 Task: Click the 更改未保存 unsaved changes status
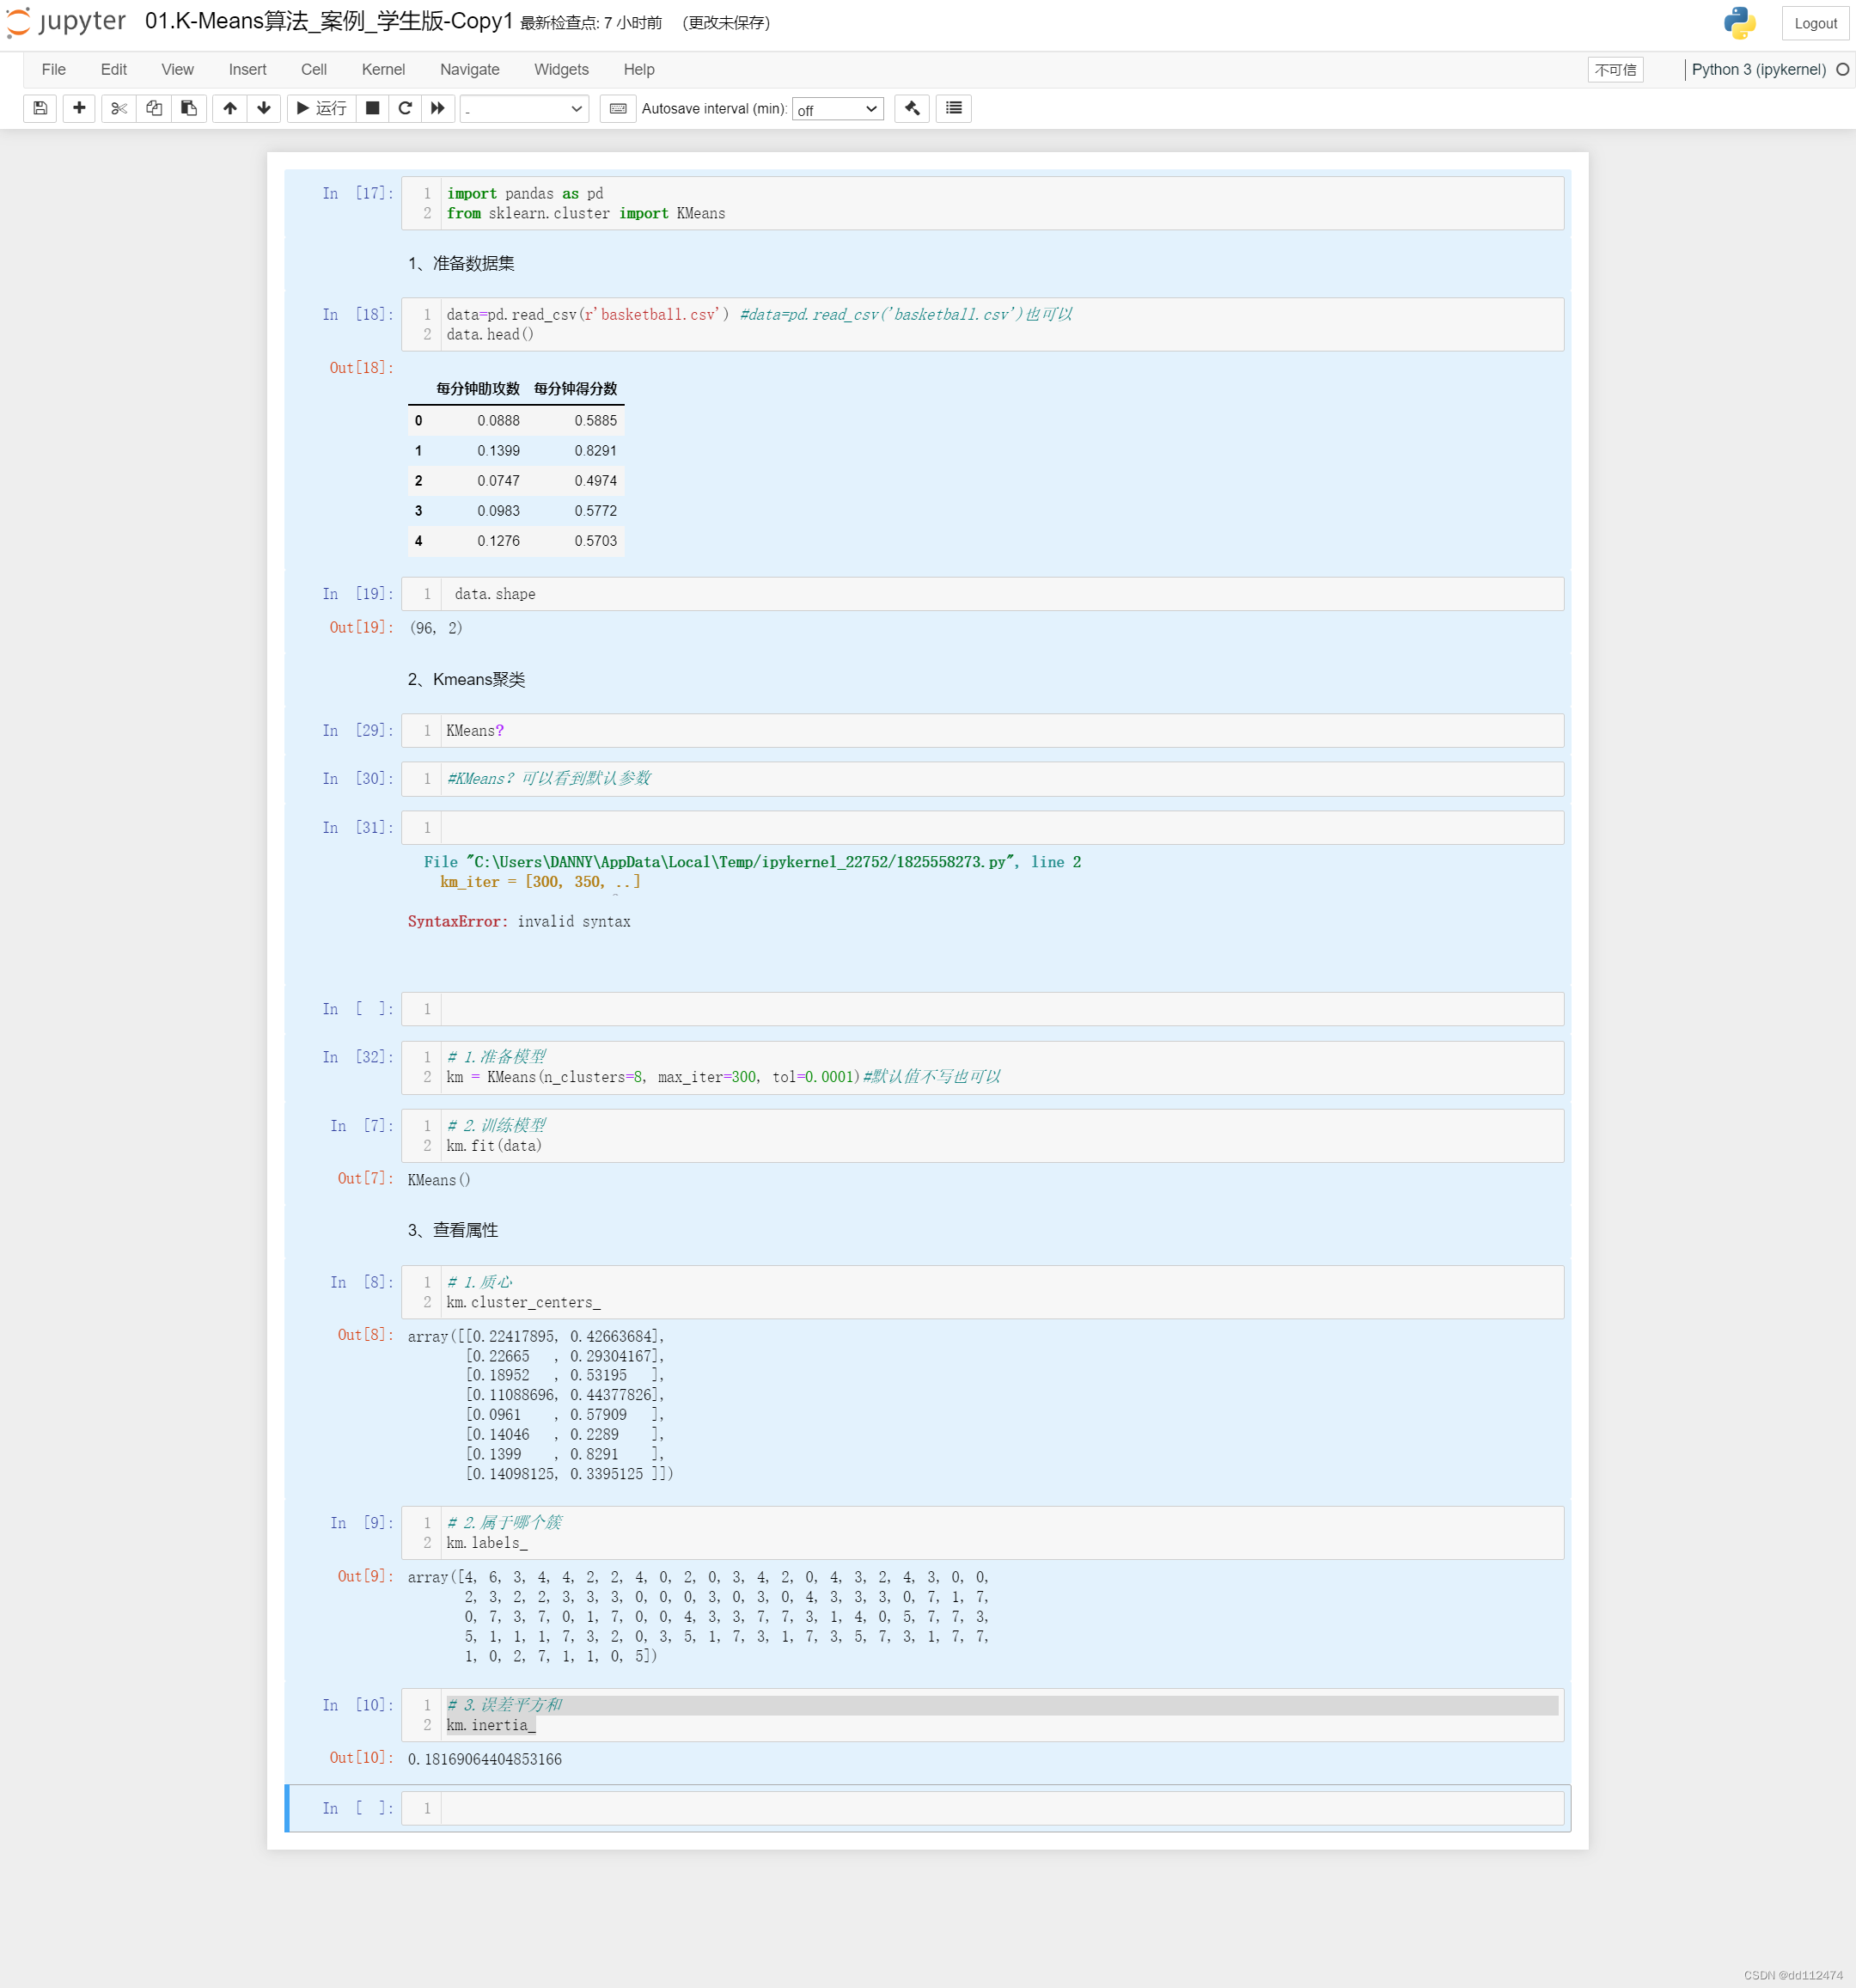726,23
